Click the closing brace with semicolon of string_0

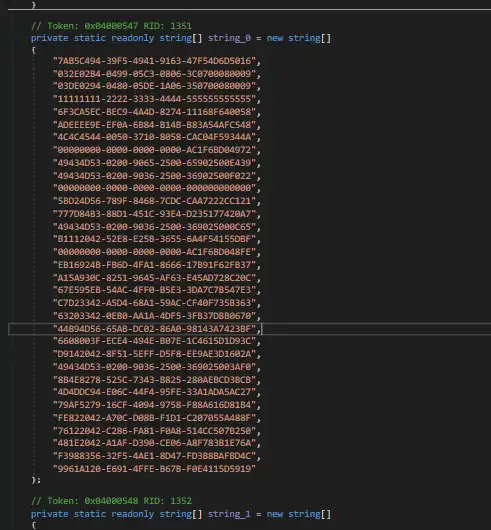[x=36, y=480]
